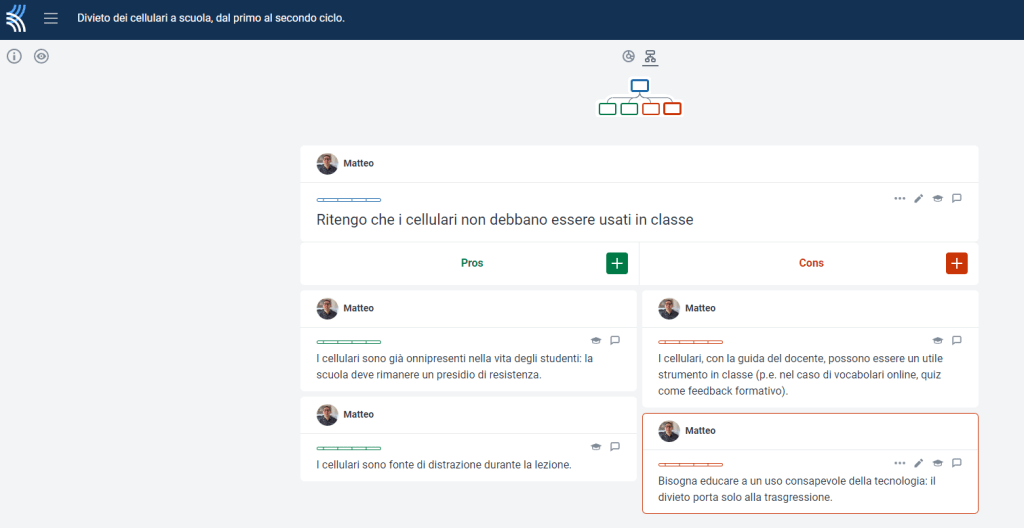The height and width of the screenshot is (528, 1024).
Task: Open comments on the 'fonte di distrazione' claim
Action: click(615, 446)
